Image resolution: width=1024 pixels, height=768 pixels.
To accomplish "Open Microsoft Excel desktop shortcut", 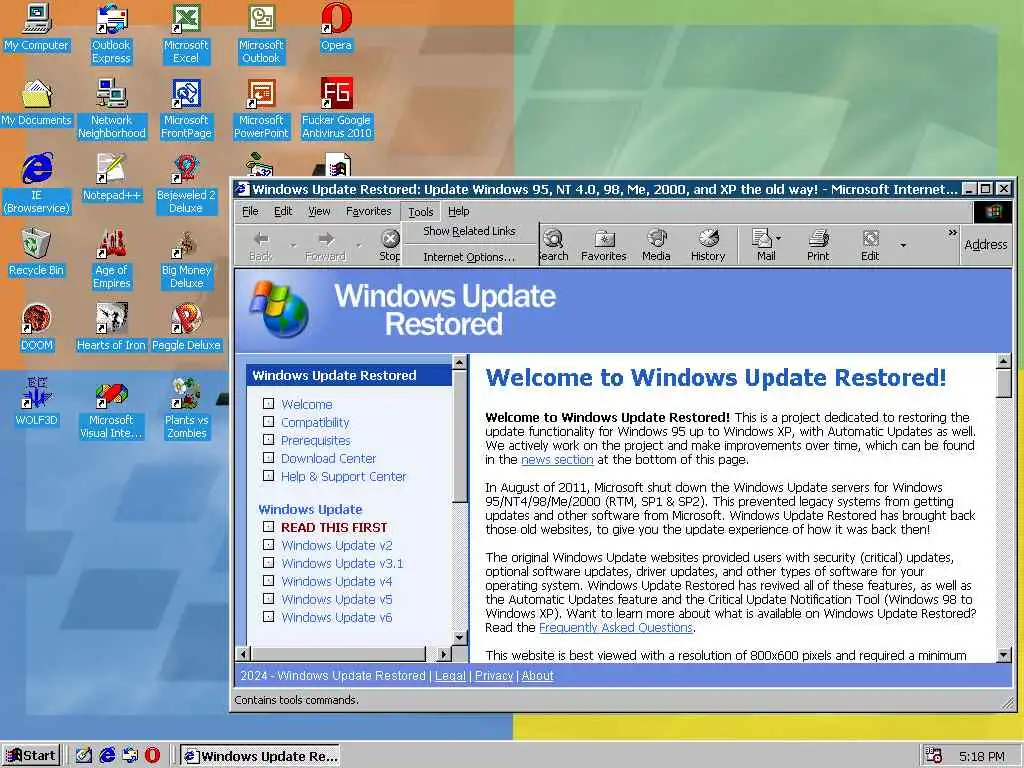I will click(x=186, y=33).
